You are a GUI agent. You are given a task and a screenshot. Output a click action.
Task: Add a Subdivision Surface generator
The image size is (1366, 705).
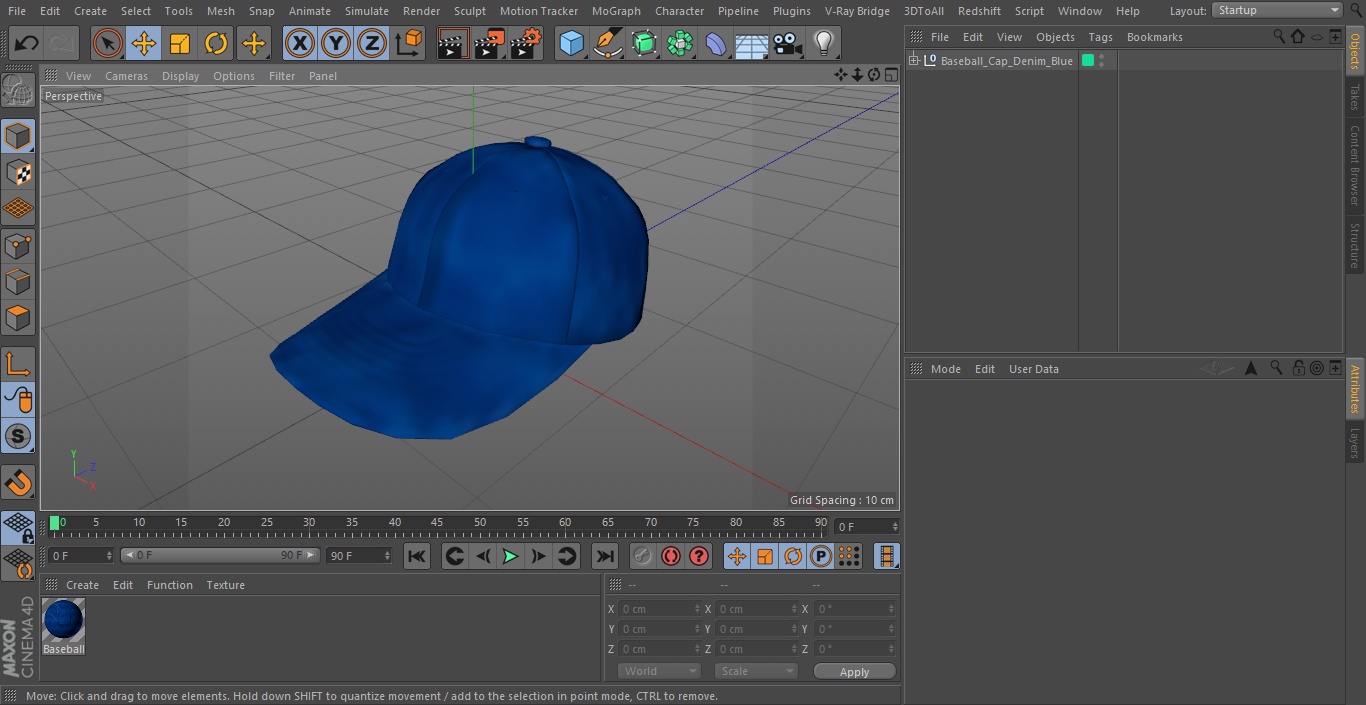pyautogui.click(x=644, y=44)
